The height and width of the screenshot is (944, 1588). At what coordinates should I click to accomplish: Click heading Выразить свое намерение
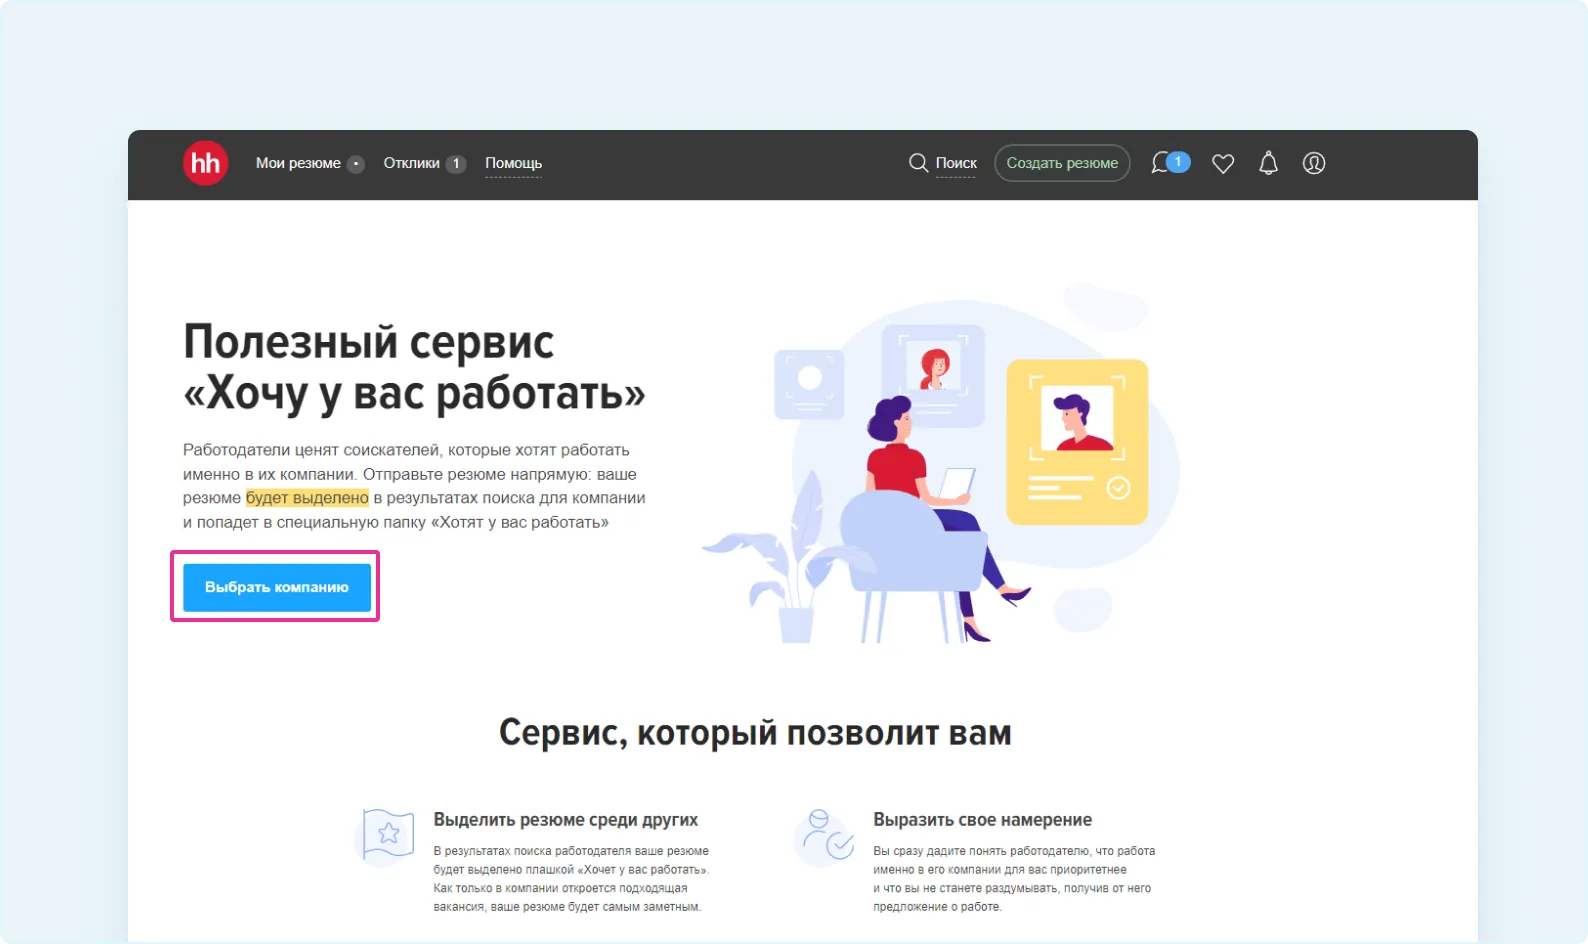[982, 820]
